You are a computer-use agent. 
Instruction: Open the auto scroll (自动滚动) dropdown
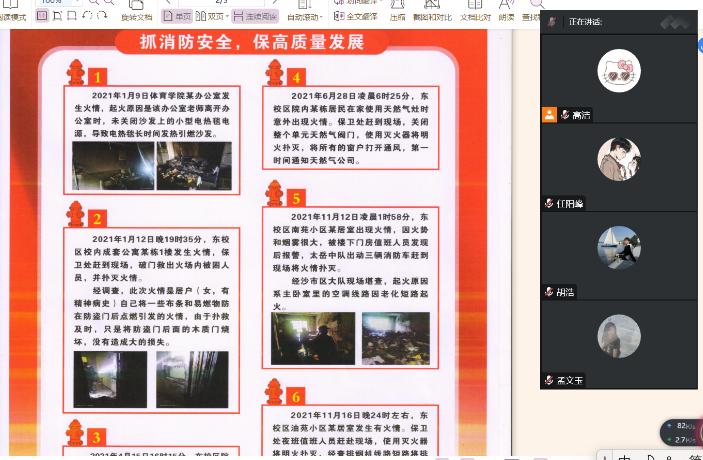(x=305, y=16)
